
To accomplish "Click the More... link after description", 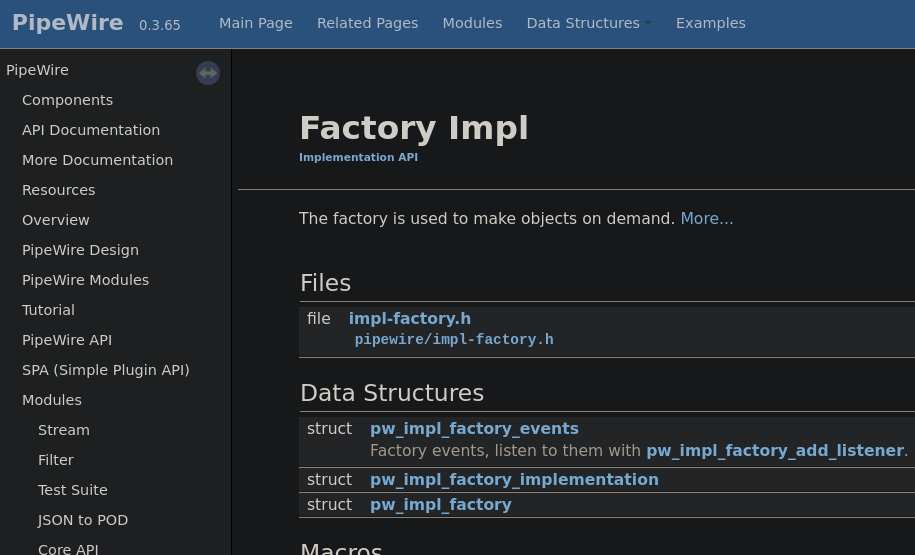I will click(x=707, y=218).
